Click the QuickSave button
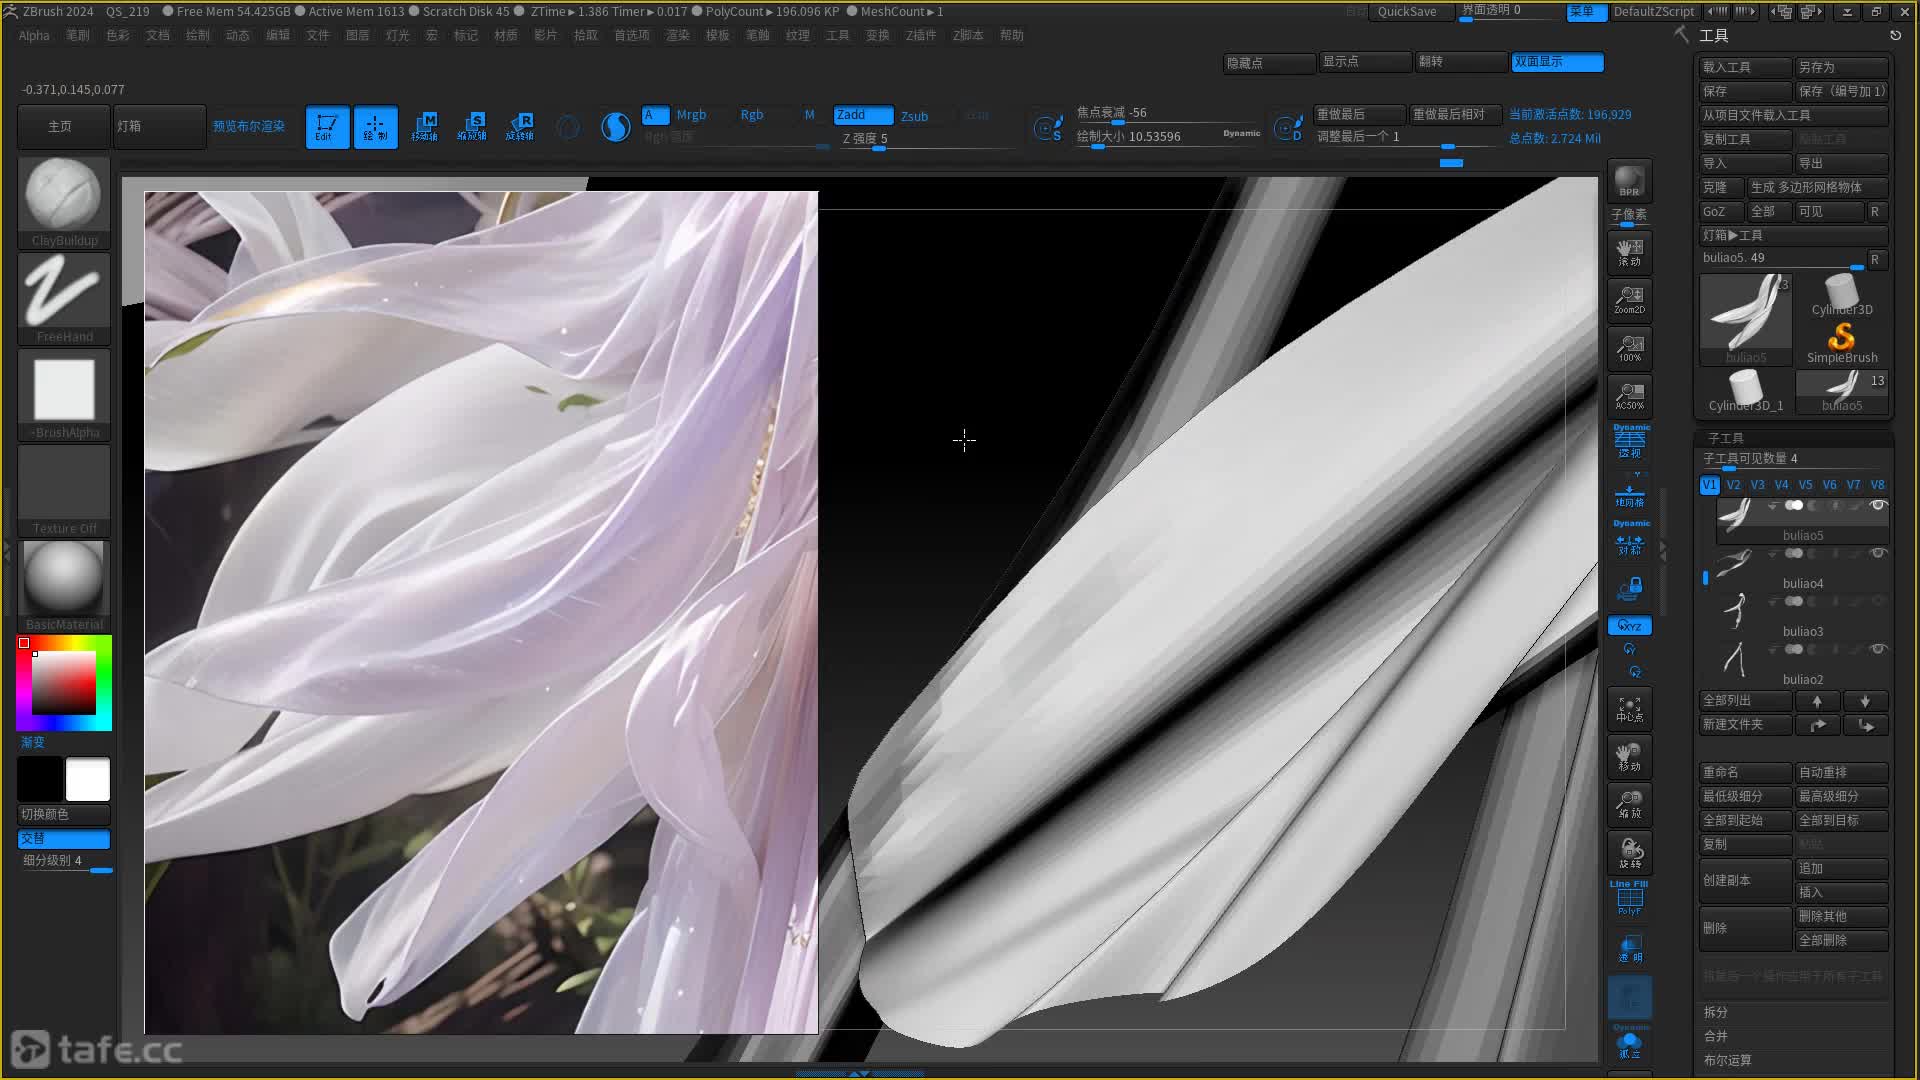Screen dimensions: 1920x1080 coord(1407,12)
